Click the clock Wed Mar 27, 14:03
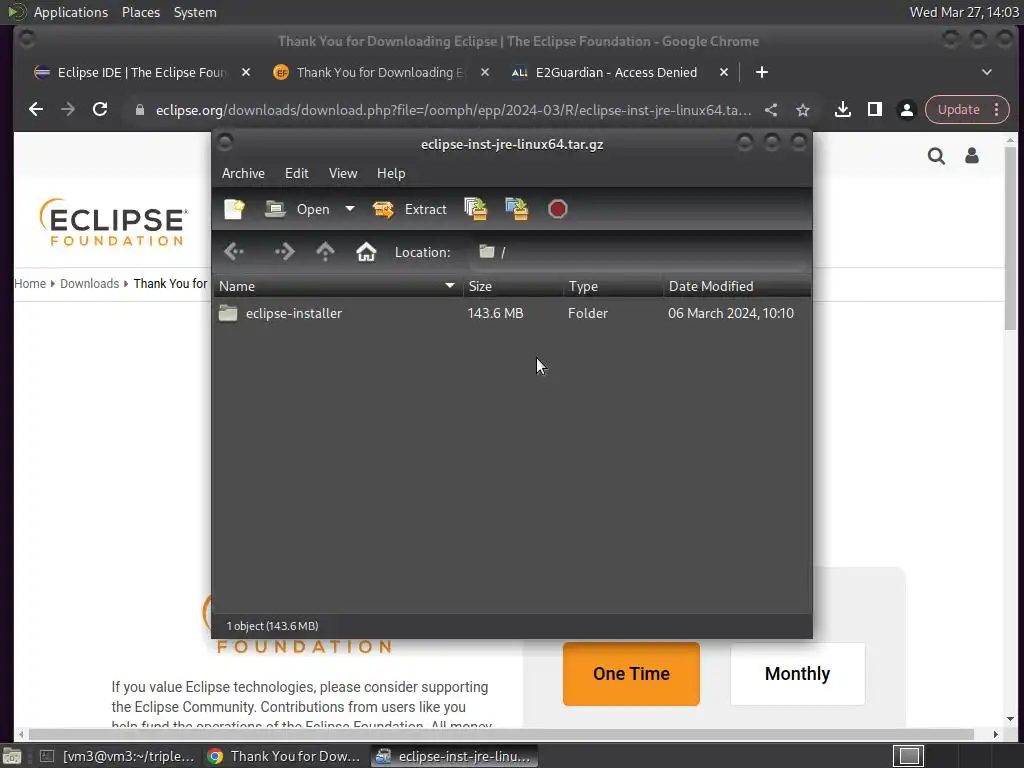 pos(964,12)
